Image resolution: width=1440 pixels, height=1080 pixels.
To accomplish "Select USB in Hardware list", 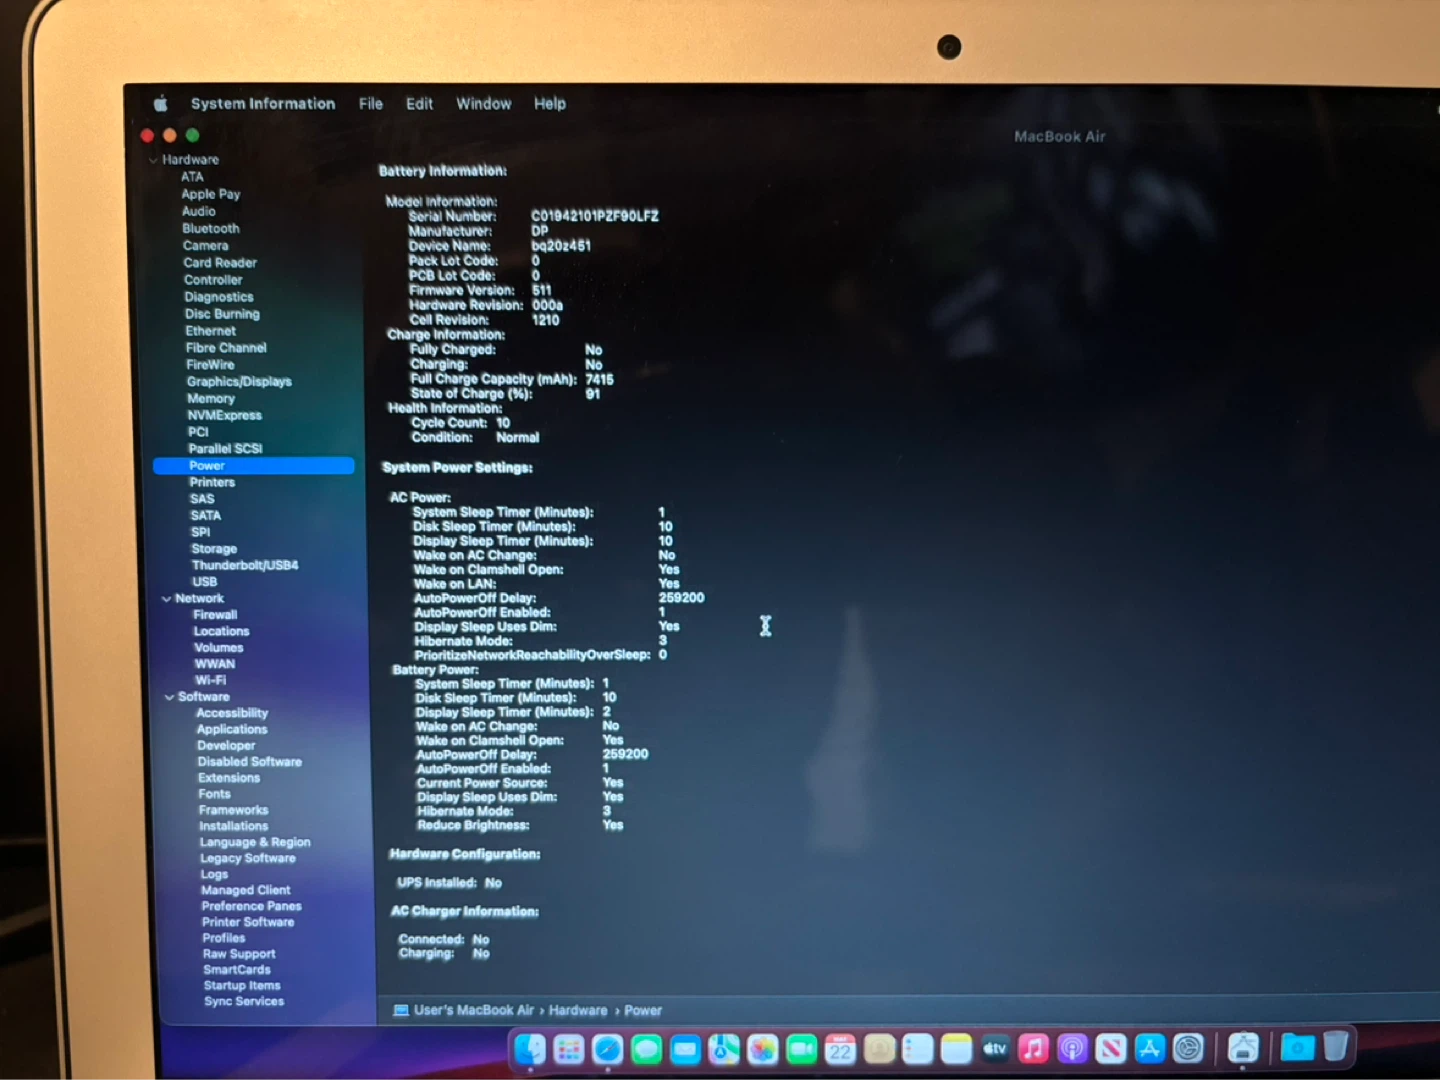I will coord(204,581).
